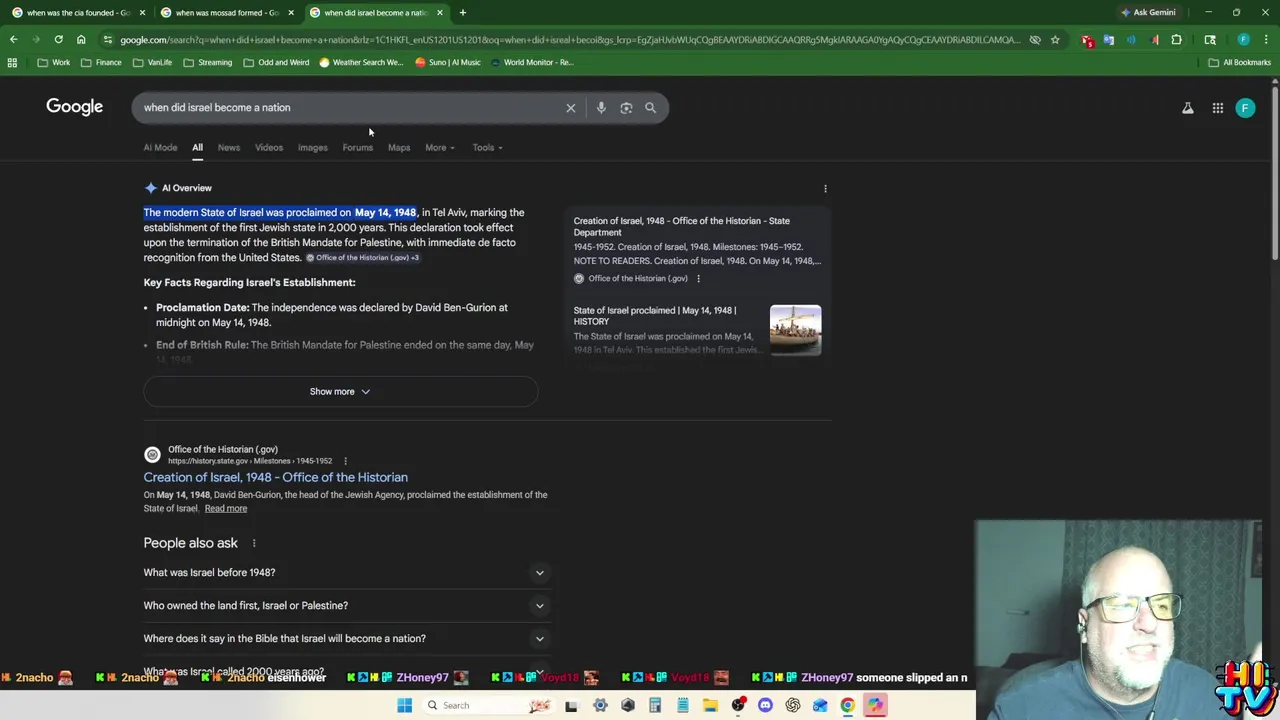Expand 'Who owned the land first' question
The height and width of the screenshot is (720, 1280).
coord(348,606)
